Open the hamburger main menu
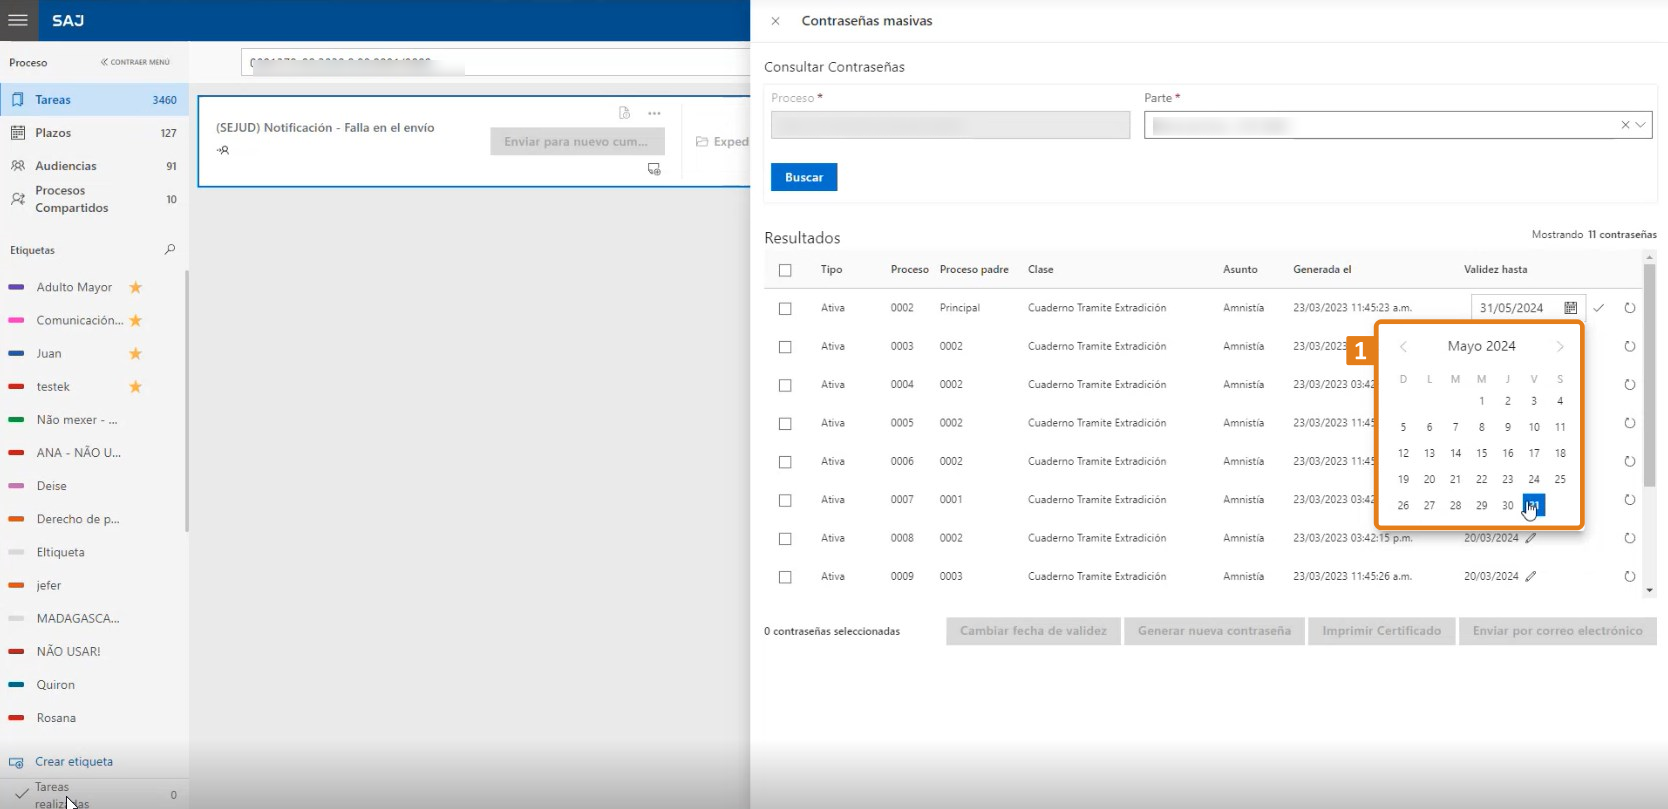 coord(18,20)
